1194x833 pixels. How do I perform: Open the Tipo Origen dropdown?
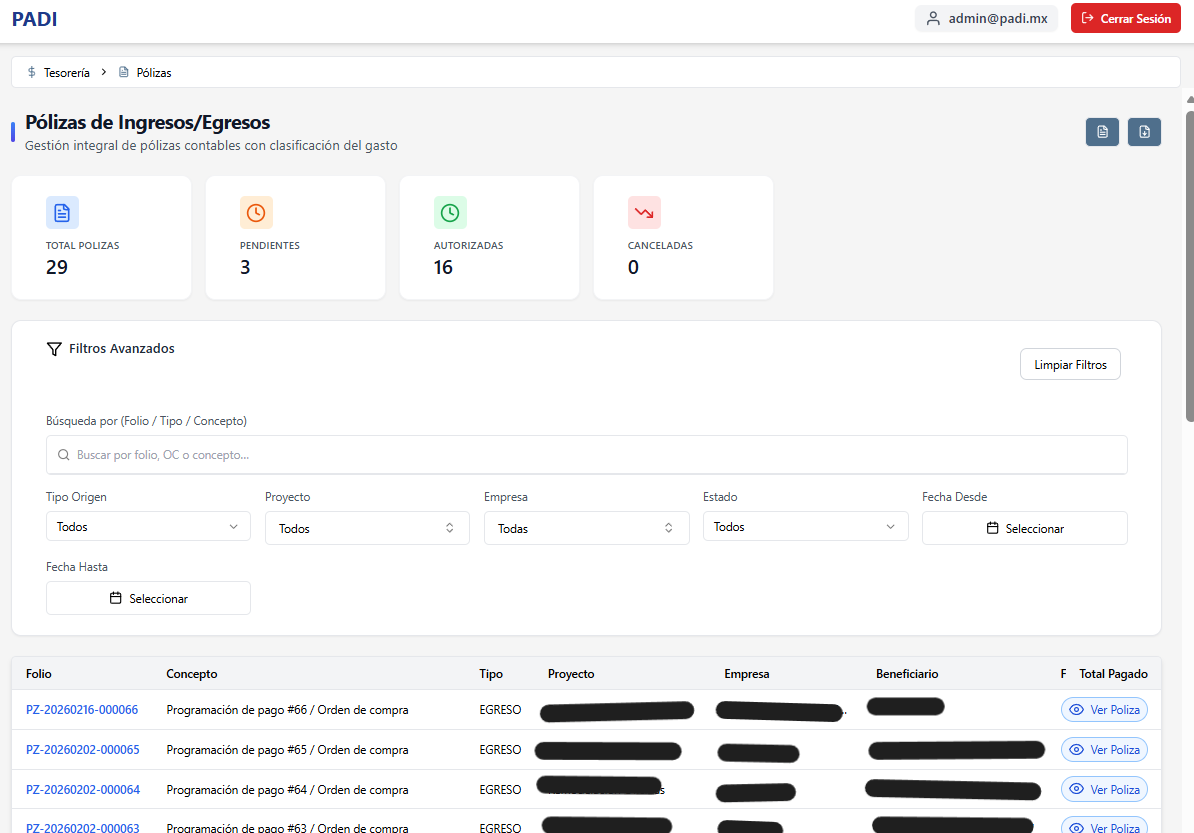[148, 526]
